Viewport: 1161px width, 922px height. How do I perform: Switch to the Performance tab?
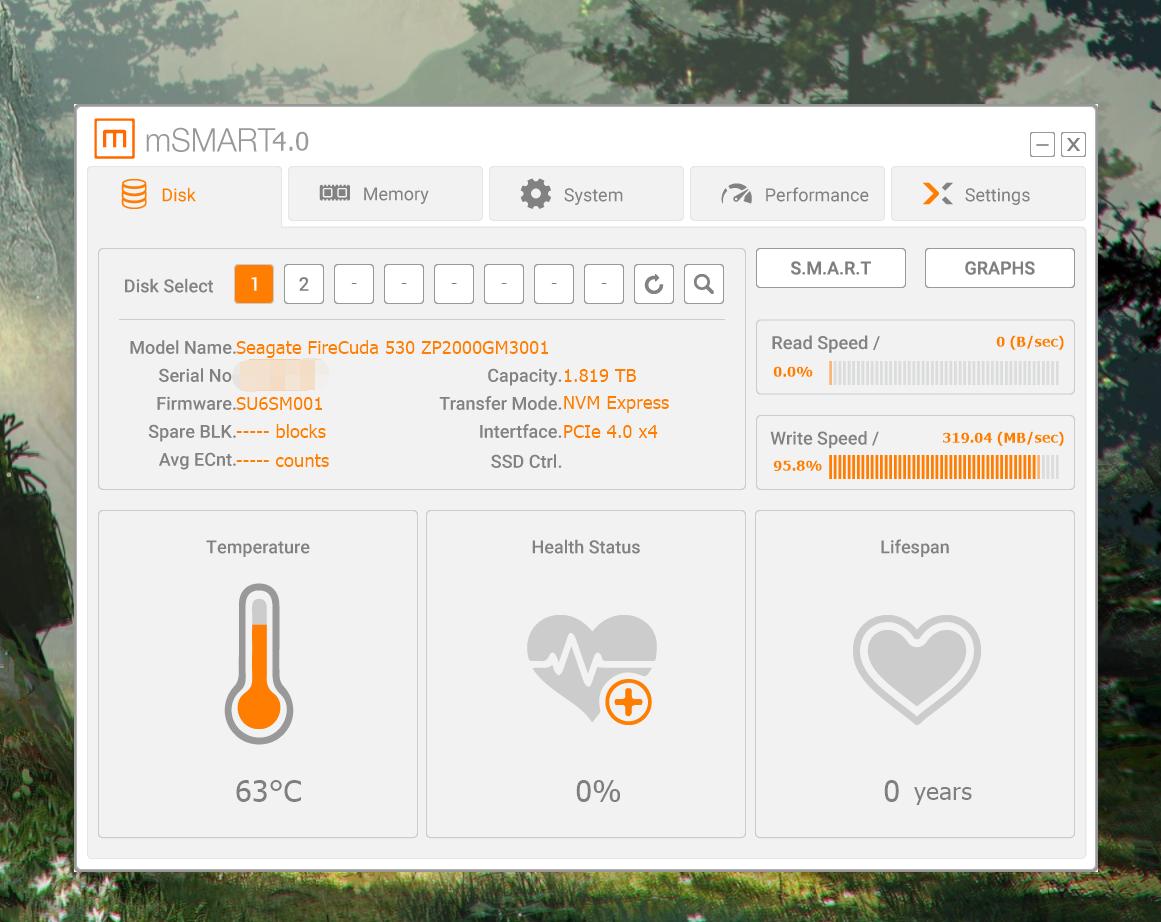click(x=787, y=194)
